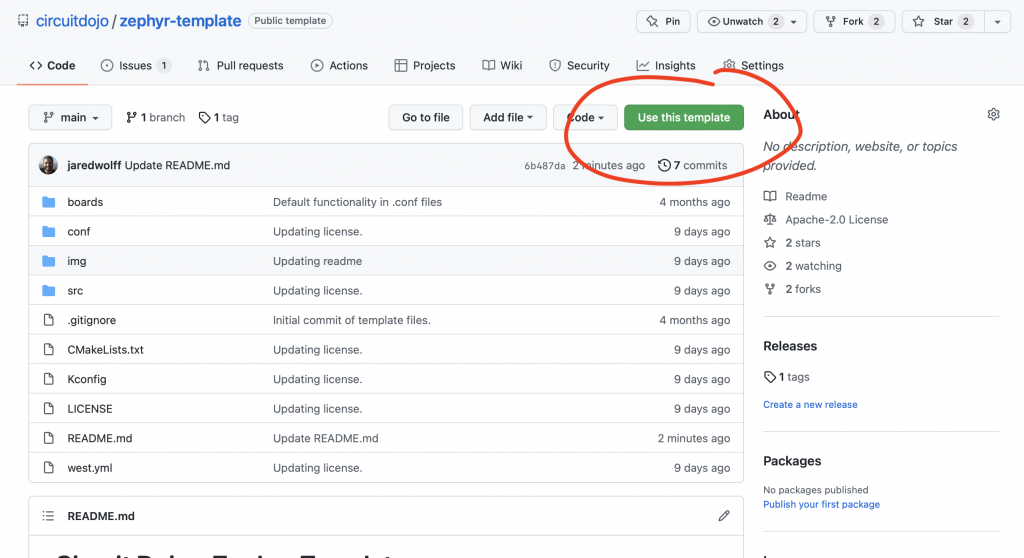Open the Actions tab

[x=339, y=65]
